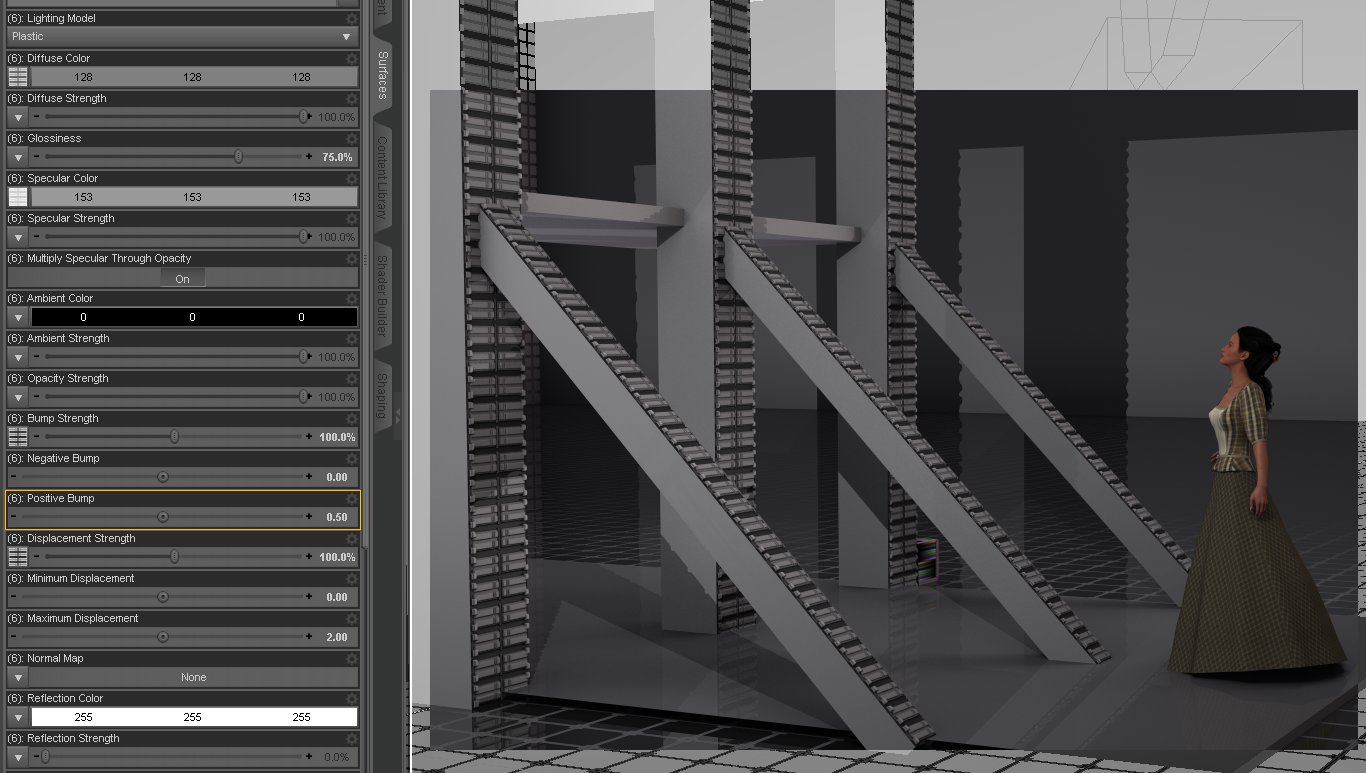Click the Glossiness 75.0% value field
Image resolution: width=1366 pixels, height=773 pixels.
[x=337, y=157]
